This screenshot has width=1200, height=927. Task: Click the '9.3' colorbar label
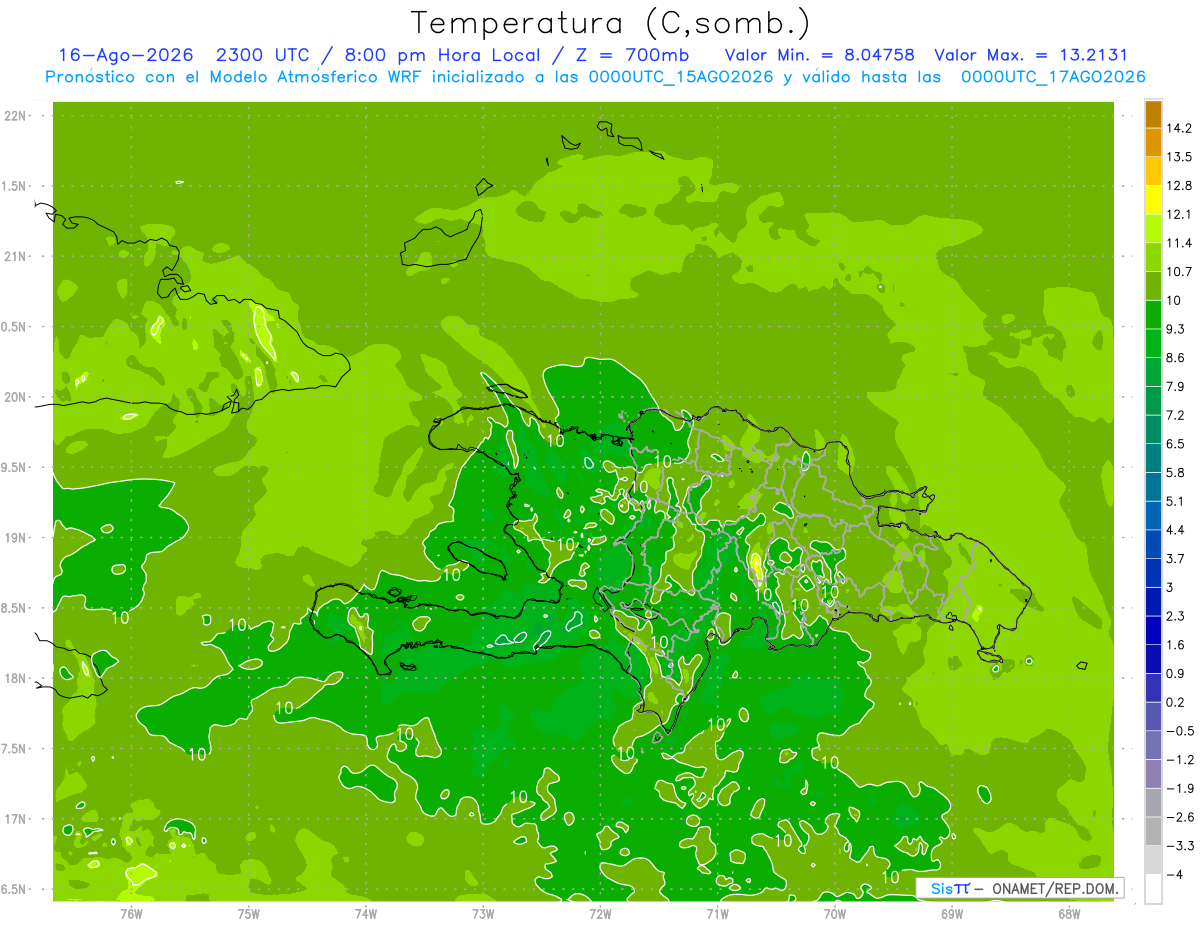coord(1176,329)
